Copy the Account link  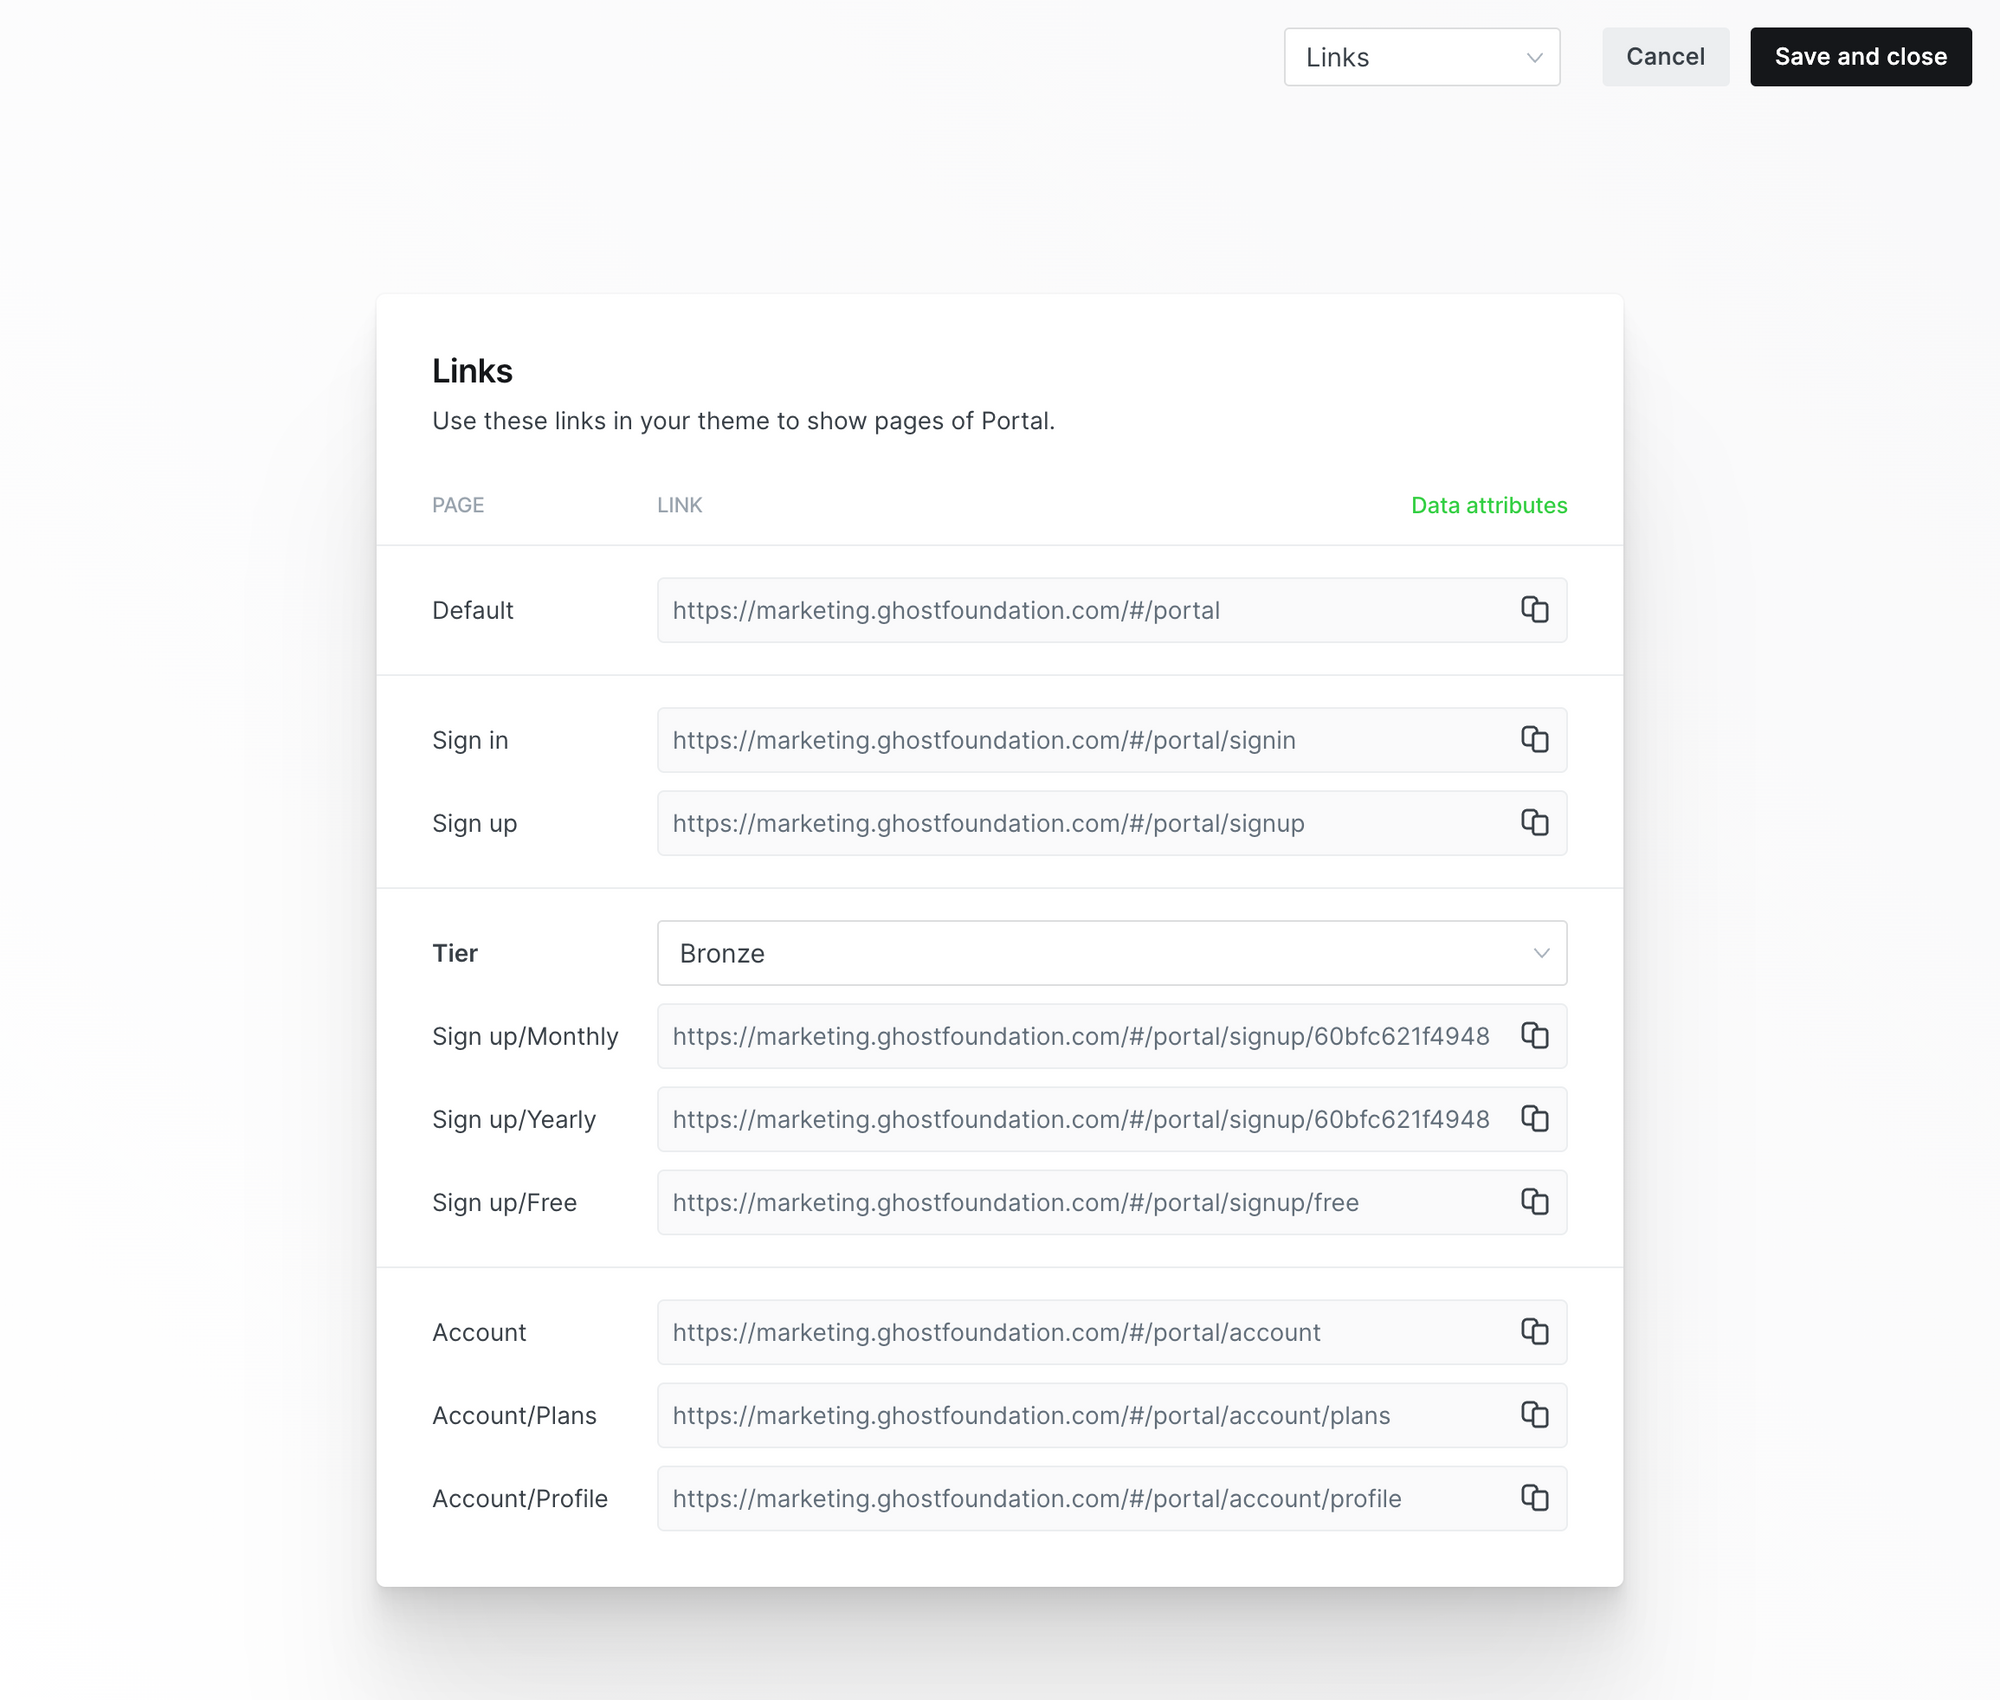(x=1534, y=1332)
